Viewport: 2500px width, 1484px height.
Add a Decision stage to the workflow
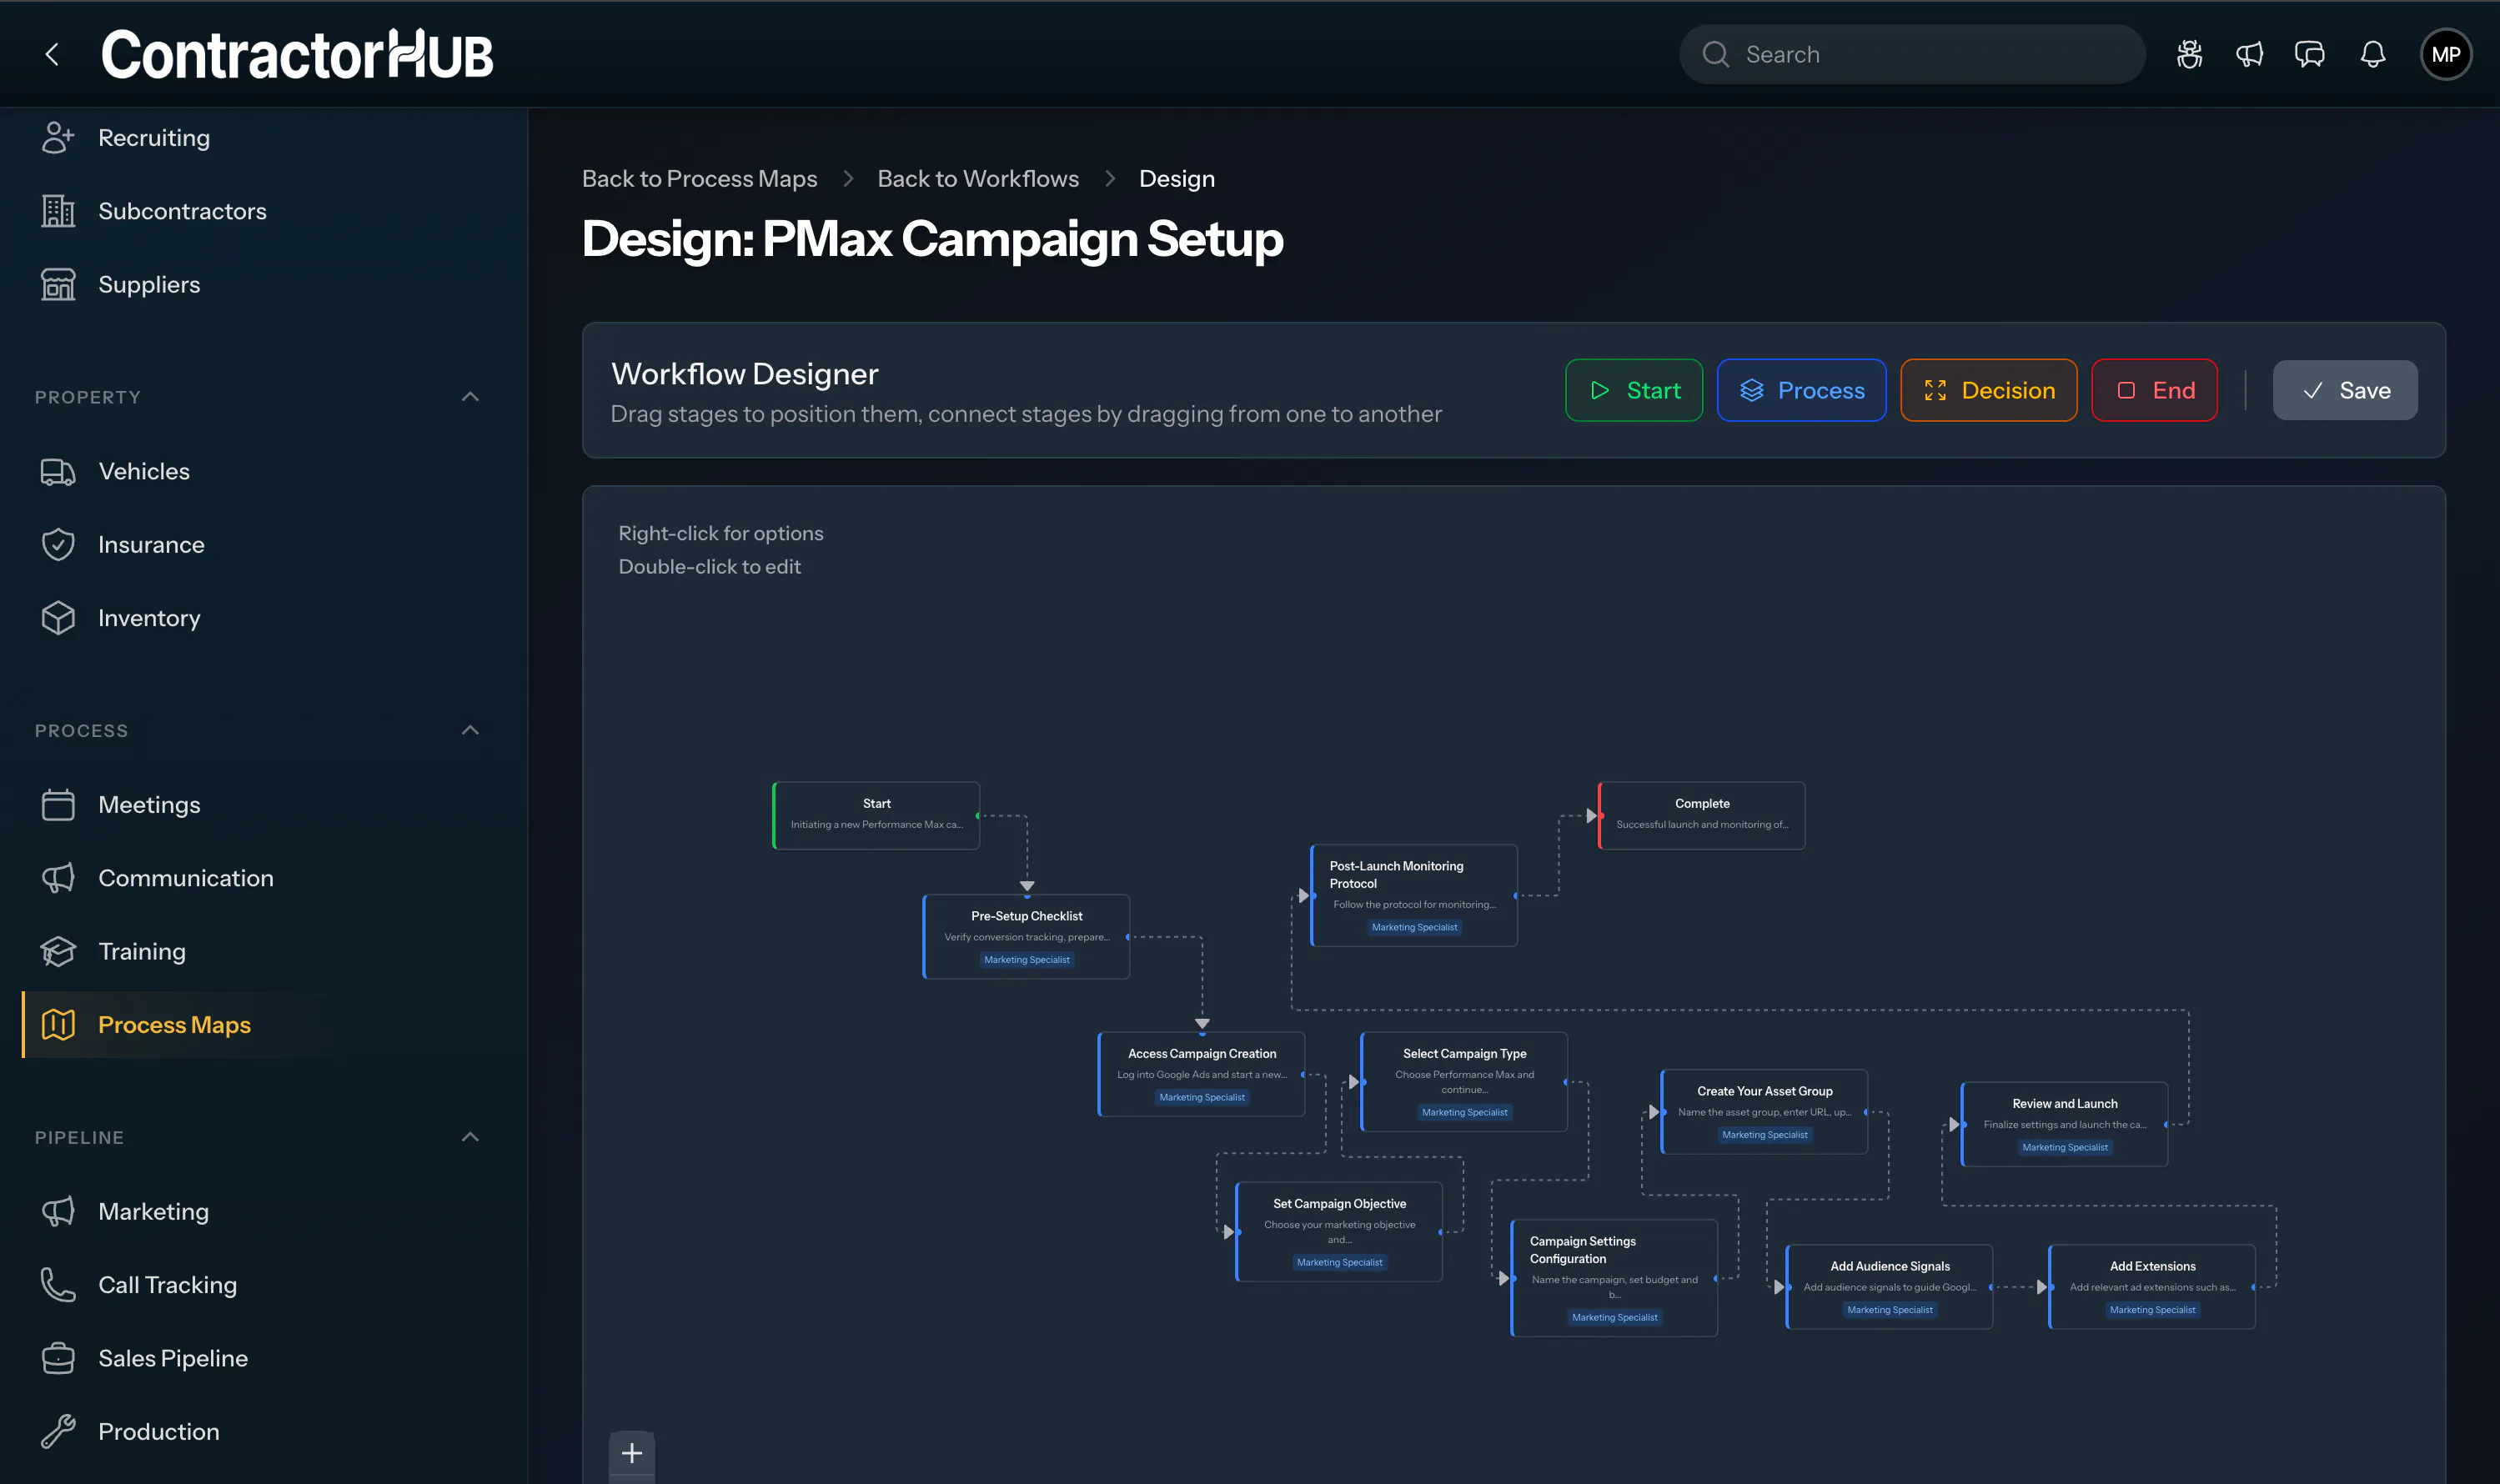(x=1988, y=390)
